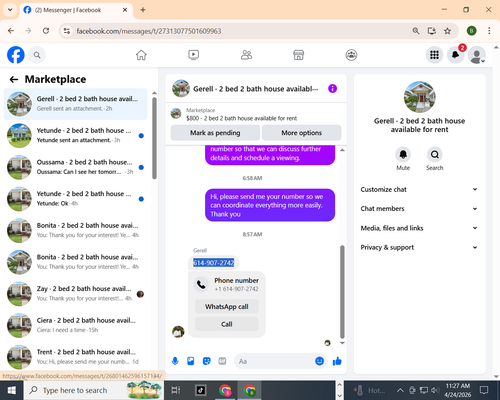Screen dimensions: 500x400
Task: Click the chat messages vertical scrollbar
Action: tap(342, 292)
